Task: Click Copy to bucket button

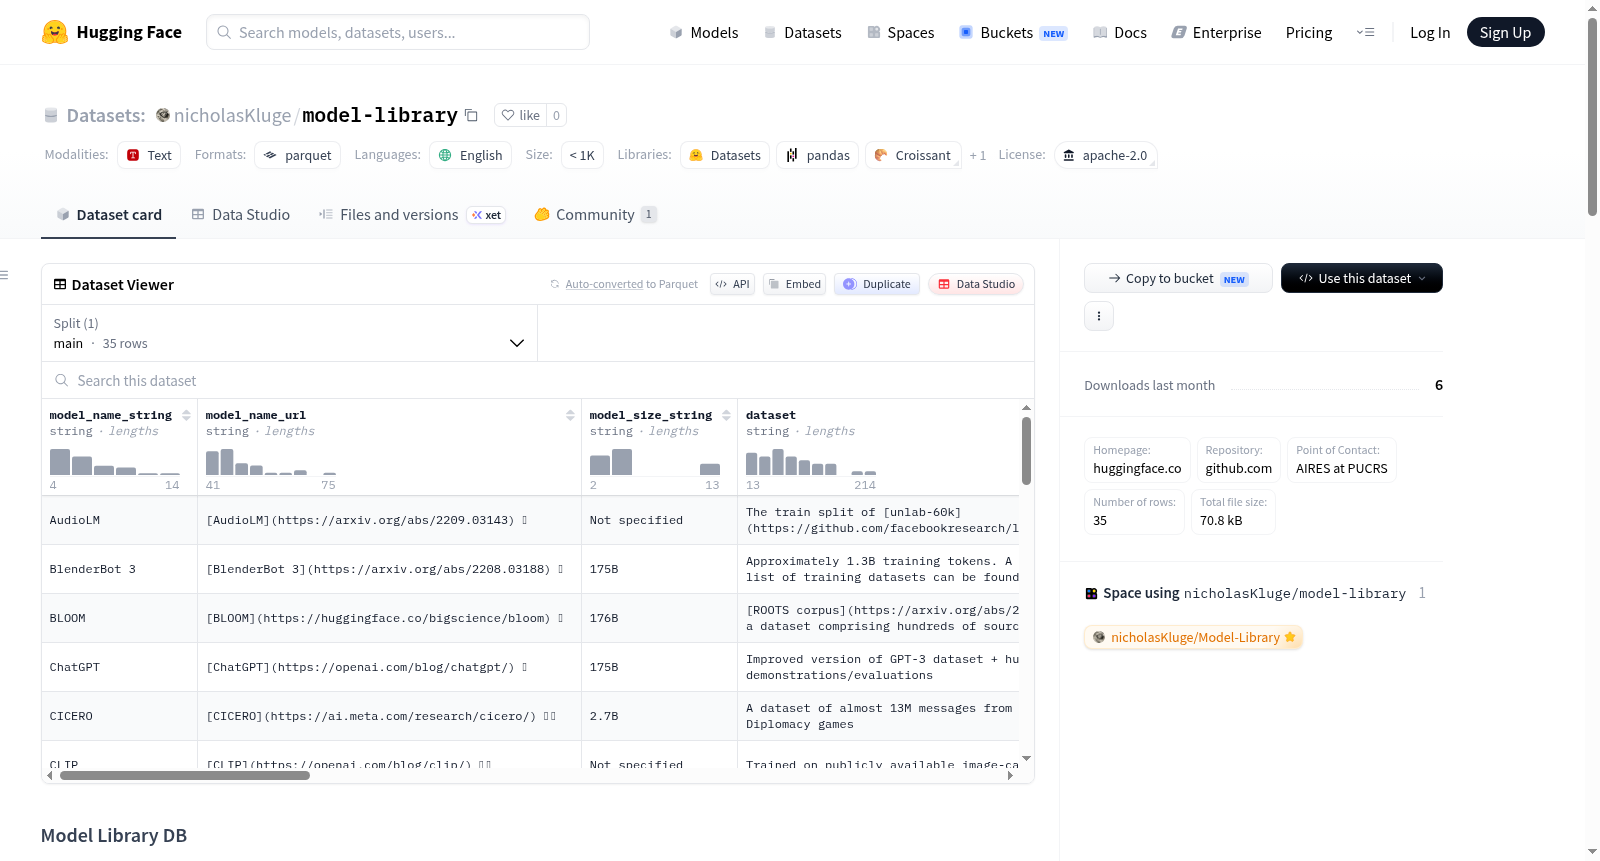Action: point(1178,278)
